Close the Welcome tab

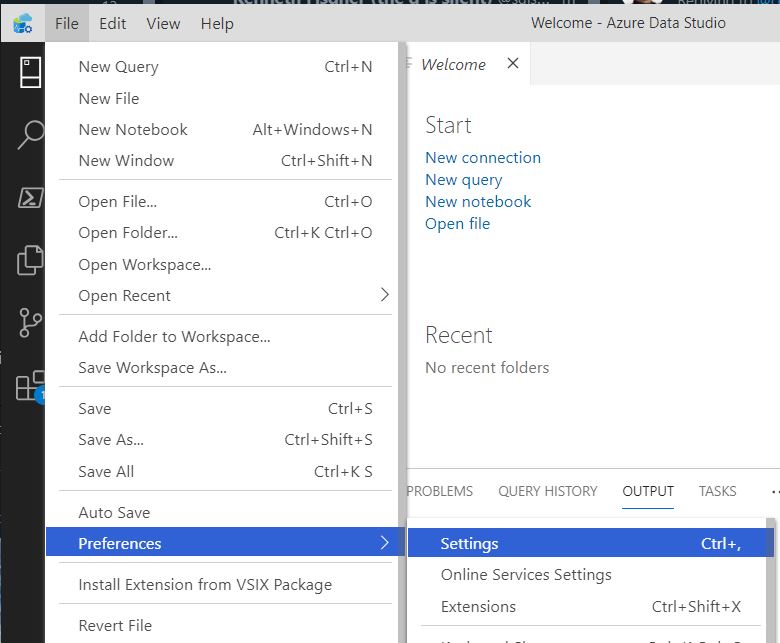[513, 64]
